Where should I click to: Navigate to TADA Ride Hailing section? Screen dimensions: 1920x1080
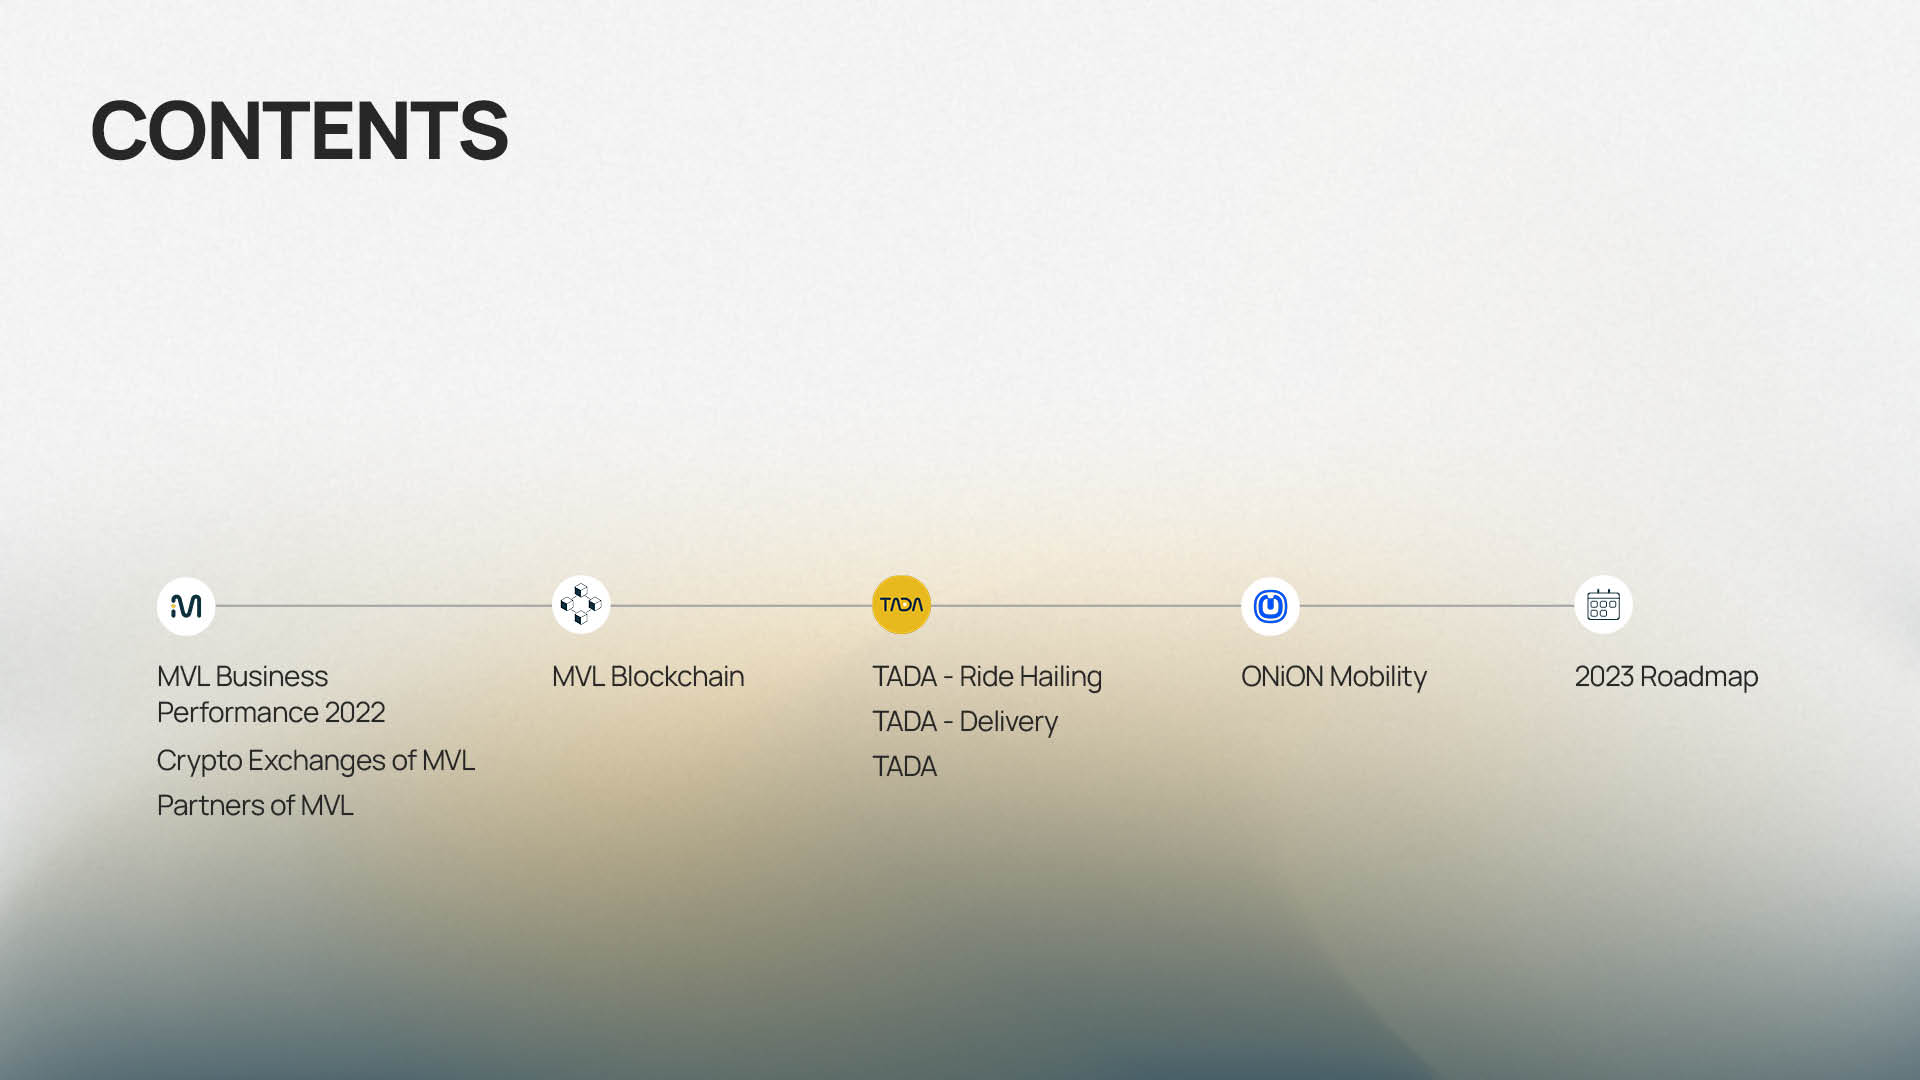[x=988, y=674]
